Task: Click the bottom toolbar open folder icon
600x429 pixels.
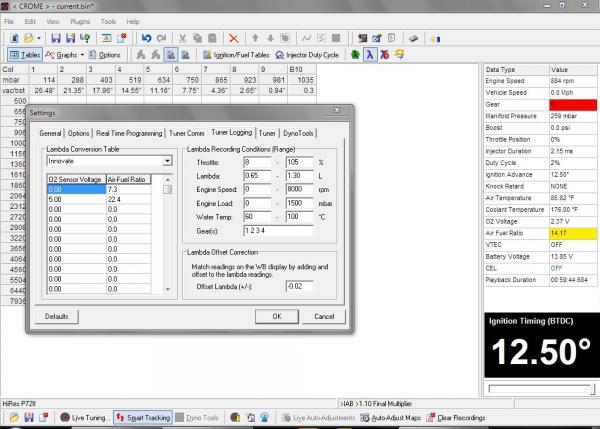Action: 14,418
